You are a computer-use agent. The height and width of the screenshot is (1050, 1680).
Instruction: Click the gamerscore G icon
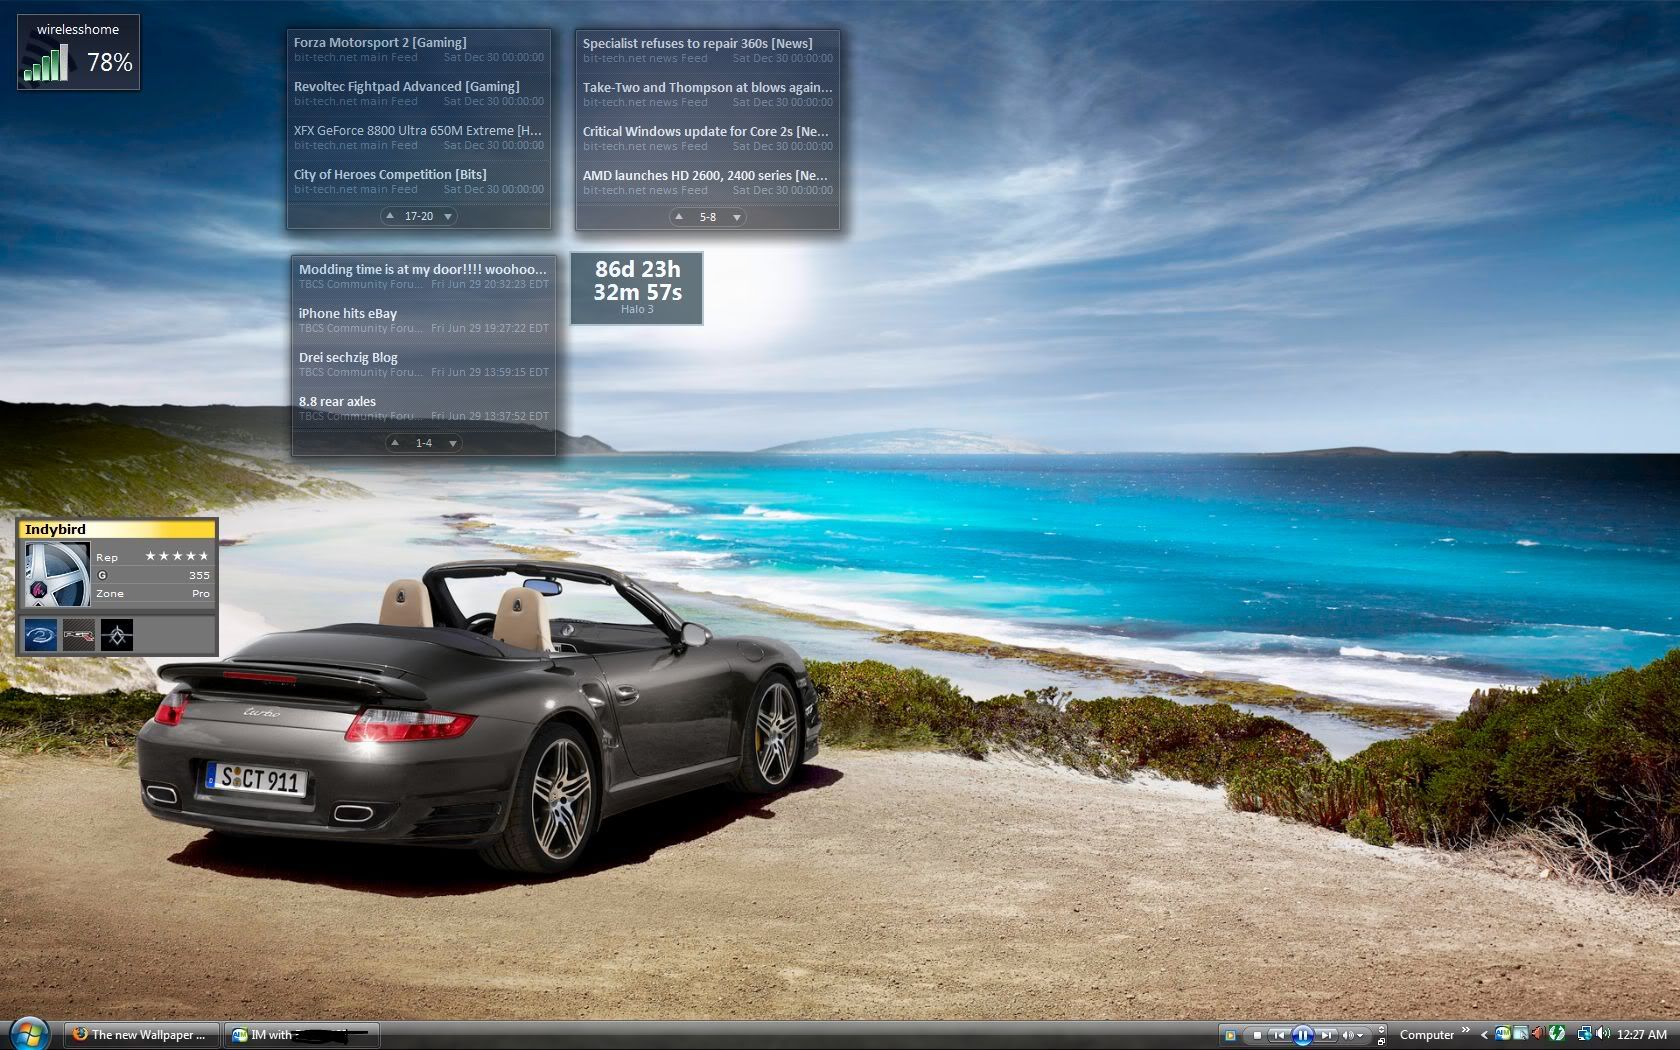coord(102,575)
